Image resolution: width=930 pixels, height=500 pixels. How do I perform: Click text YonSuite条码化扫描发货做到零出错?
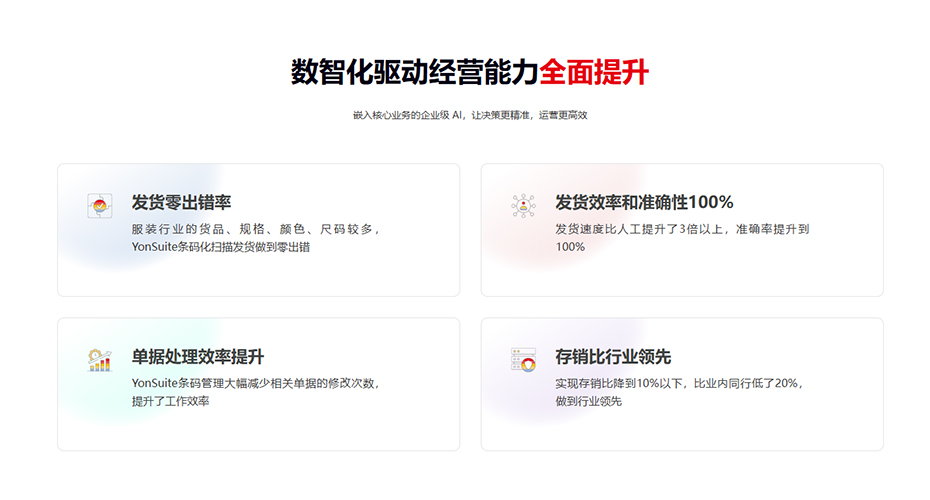coord(220,246)
